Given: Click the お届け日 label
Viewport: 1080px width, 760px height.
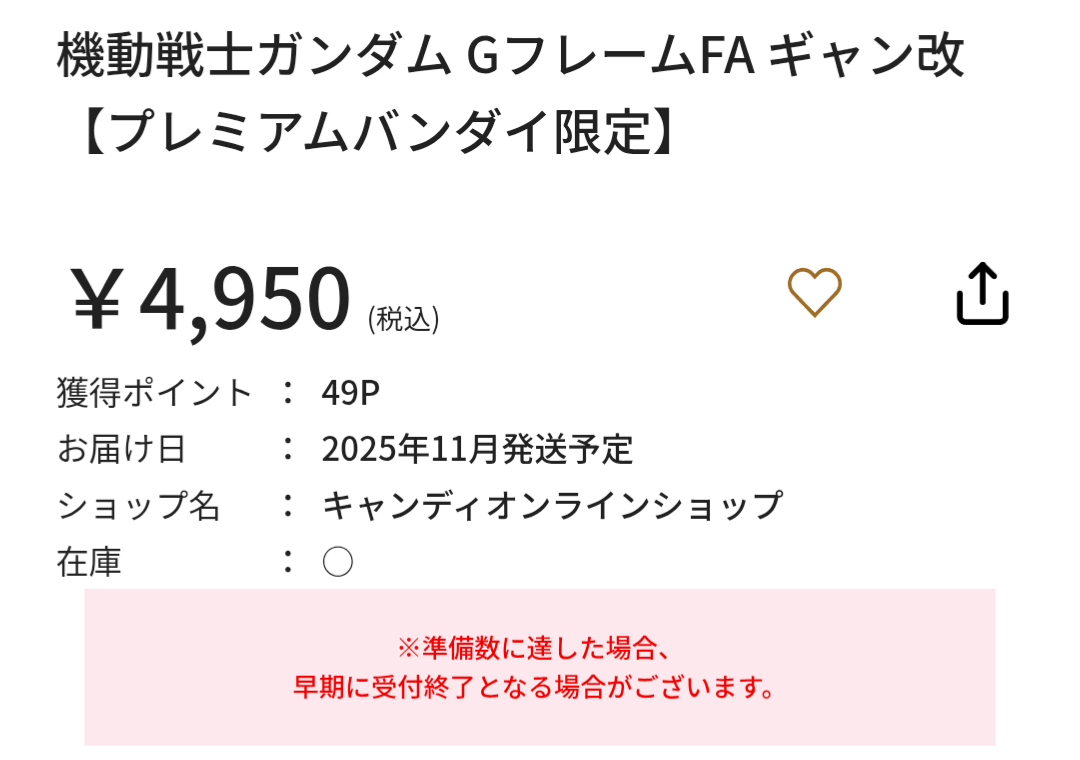Looking at the screenshot, I should [x=121, y=449].
